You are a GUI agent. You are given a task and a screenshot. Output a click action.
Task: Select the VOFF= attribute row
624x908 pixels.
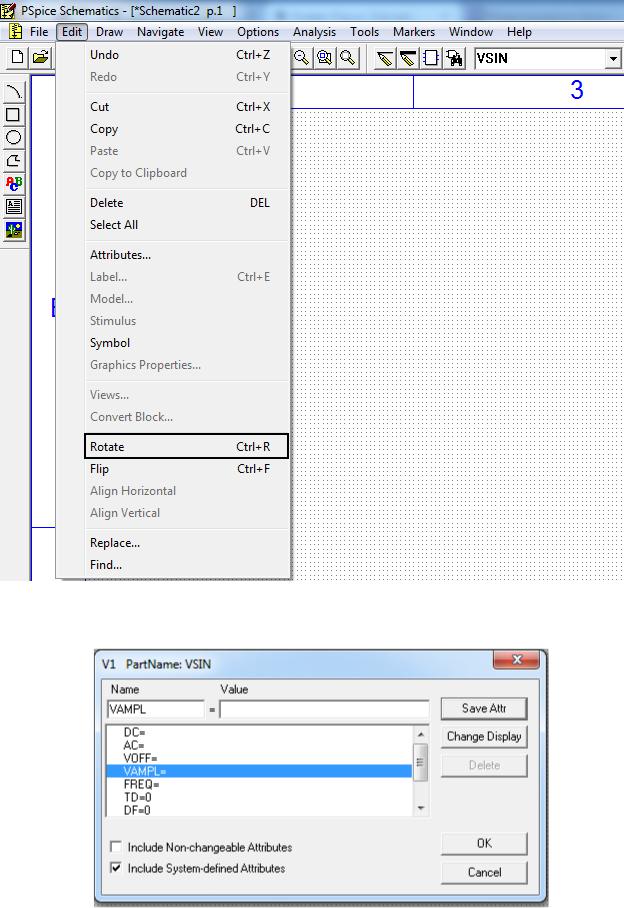259,758
